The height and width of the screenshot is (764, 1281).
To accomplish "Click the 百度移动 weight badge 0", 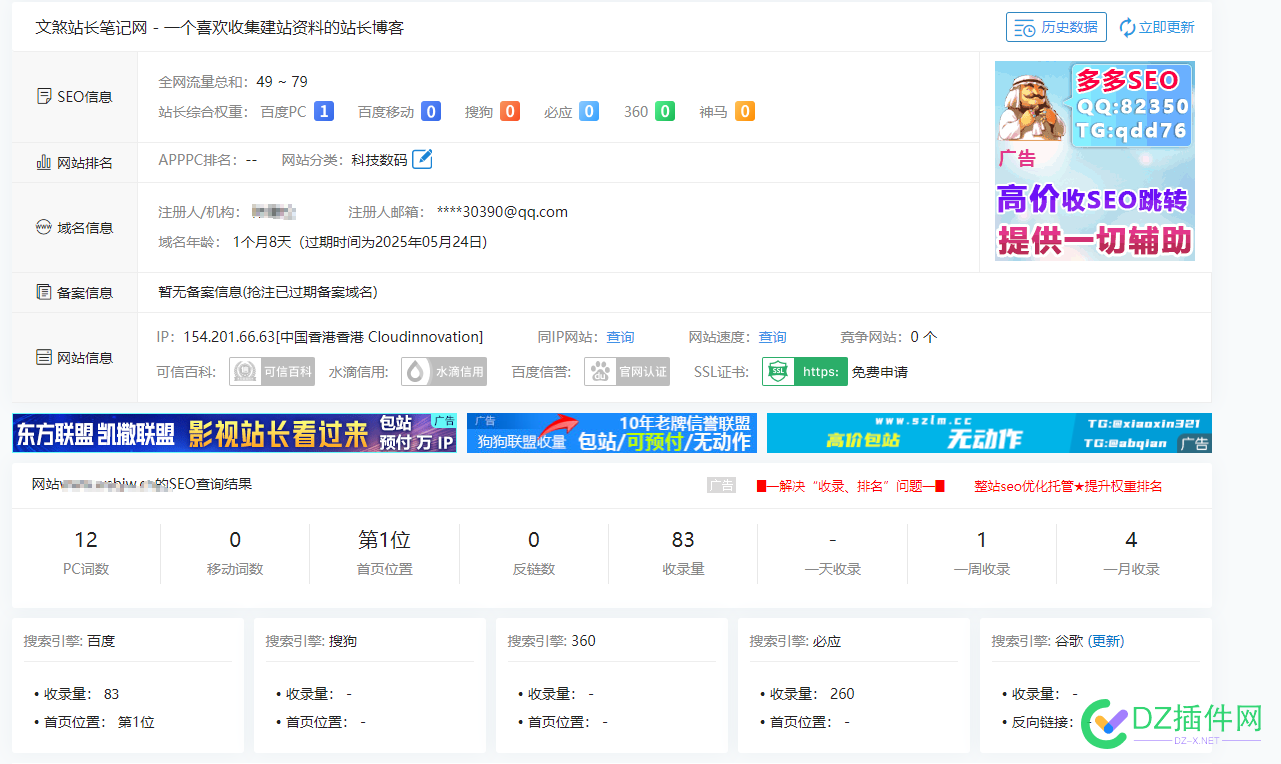I will (x=431, y=111).
